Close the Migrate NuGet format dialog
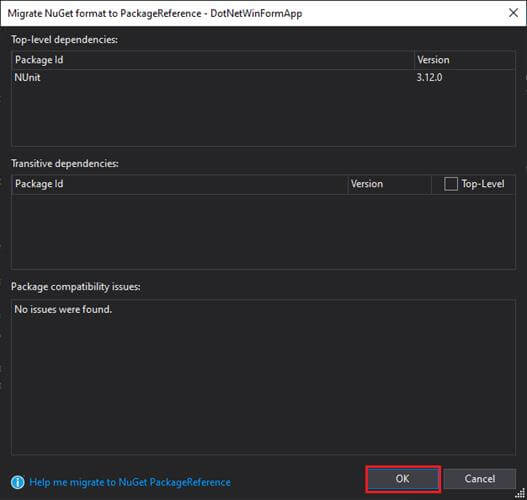This screenshot has height=500, width=527. click(x=513, y=13)
